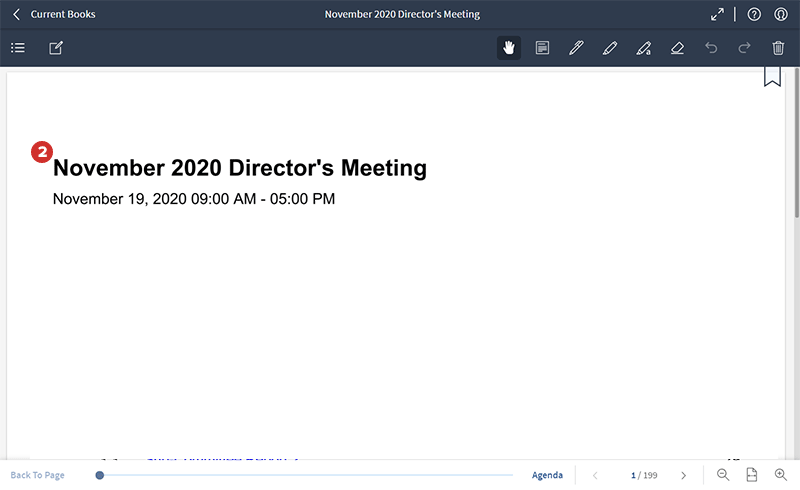Open the help question mark
The height and width of the screenshot is (490, 800).
point(755,15)
